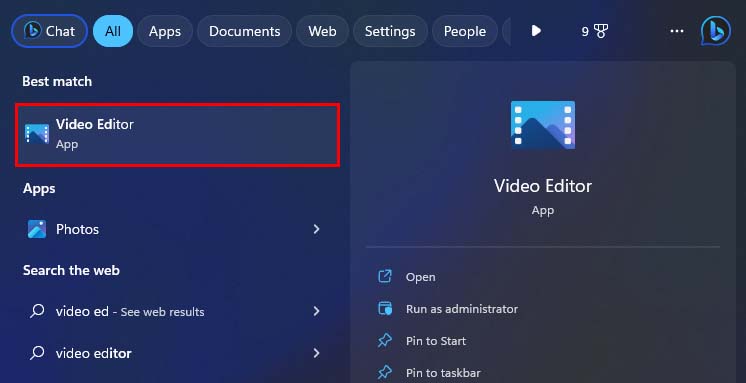Click the Pin to taskbar pin icon
This screenshot has height=383, width=746.
point(385,372)
